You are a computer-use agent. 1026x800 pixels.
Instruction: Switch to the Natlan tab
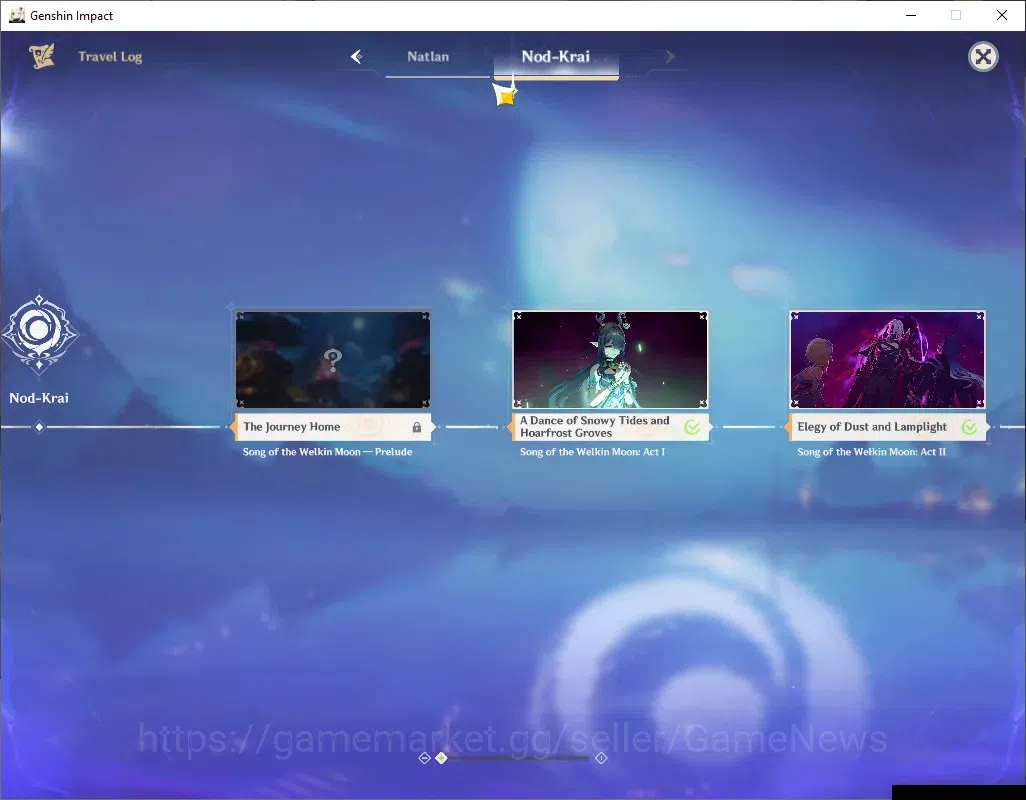pyautogui.click(x=428, y=57)
